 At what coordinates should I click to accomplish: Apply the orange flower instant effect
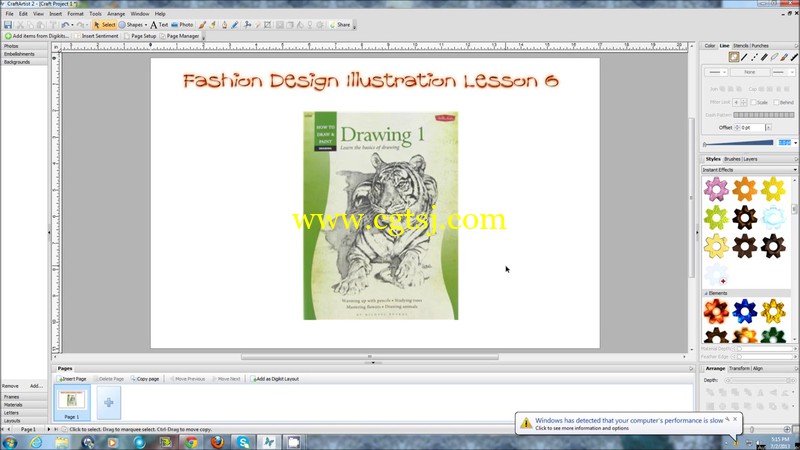click(744, 189)
